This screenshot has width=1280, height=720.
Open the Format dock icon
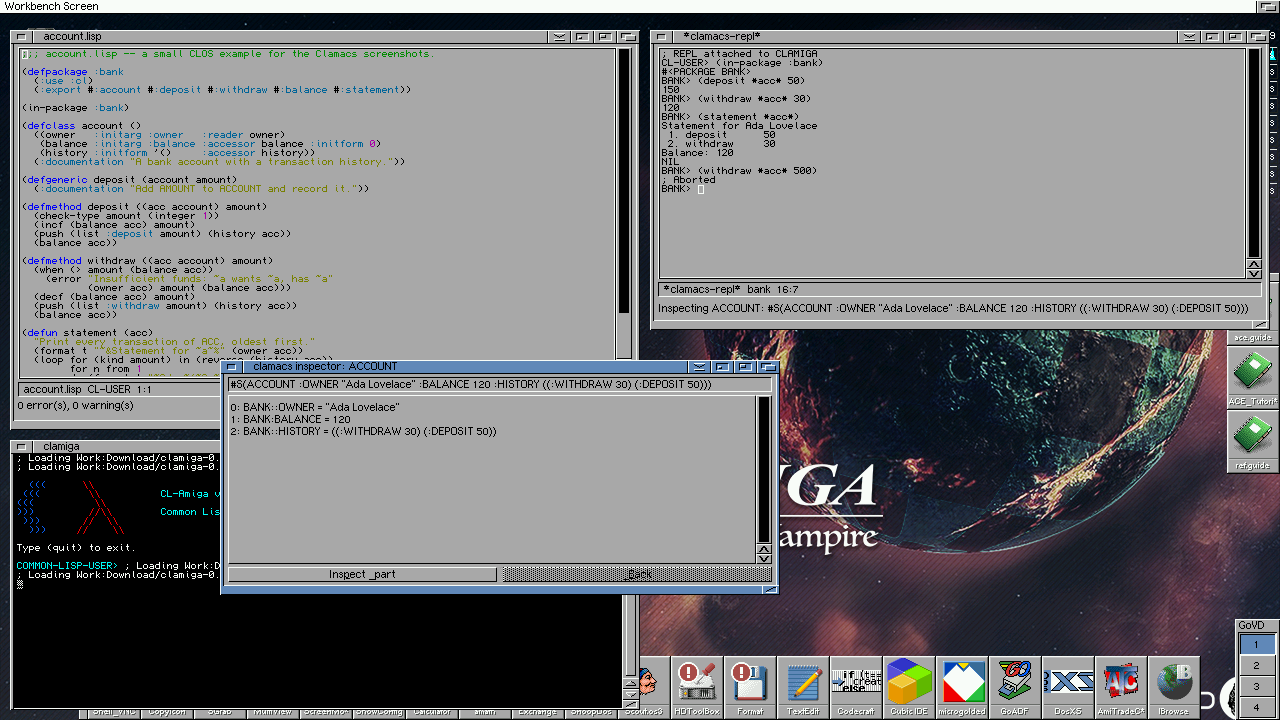pos(750,686)
